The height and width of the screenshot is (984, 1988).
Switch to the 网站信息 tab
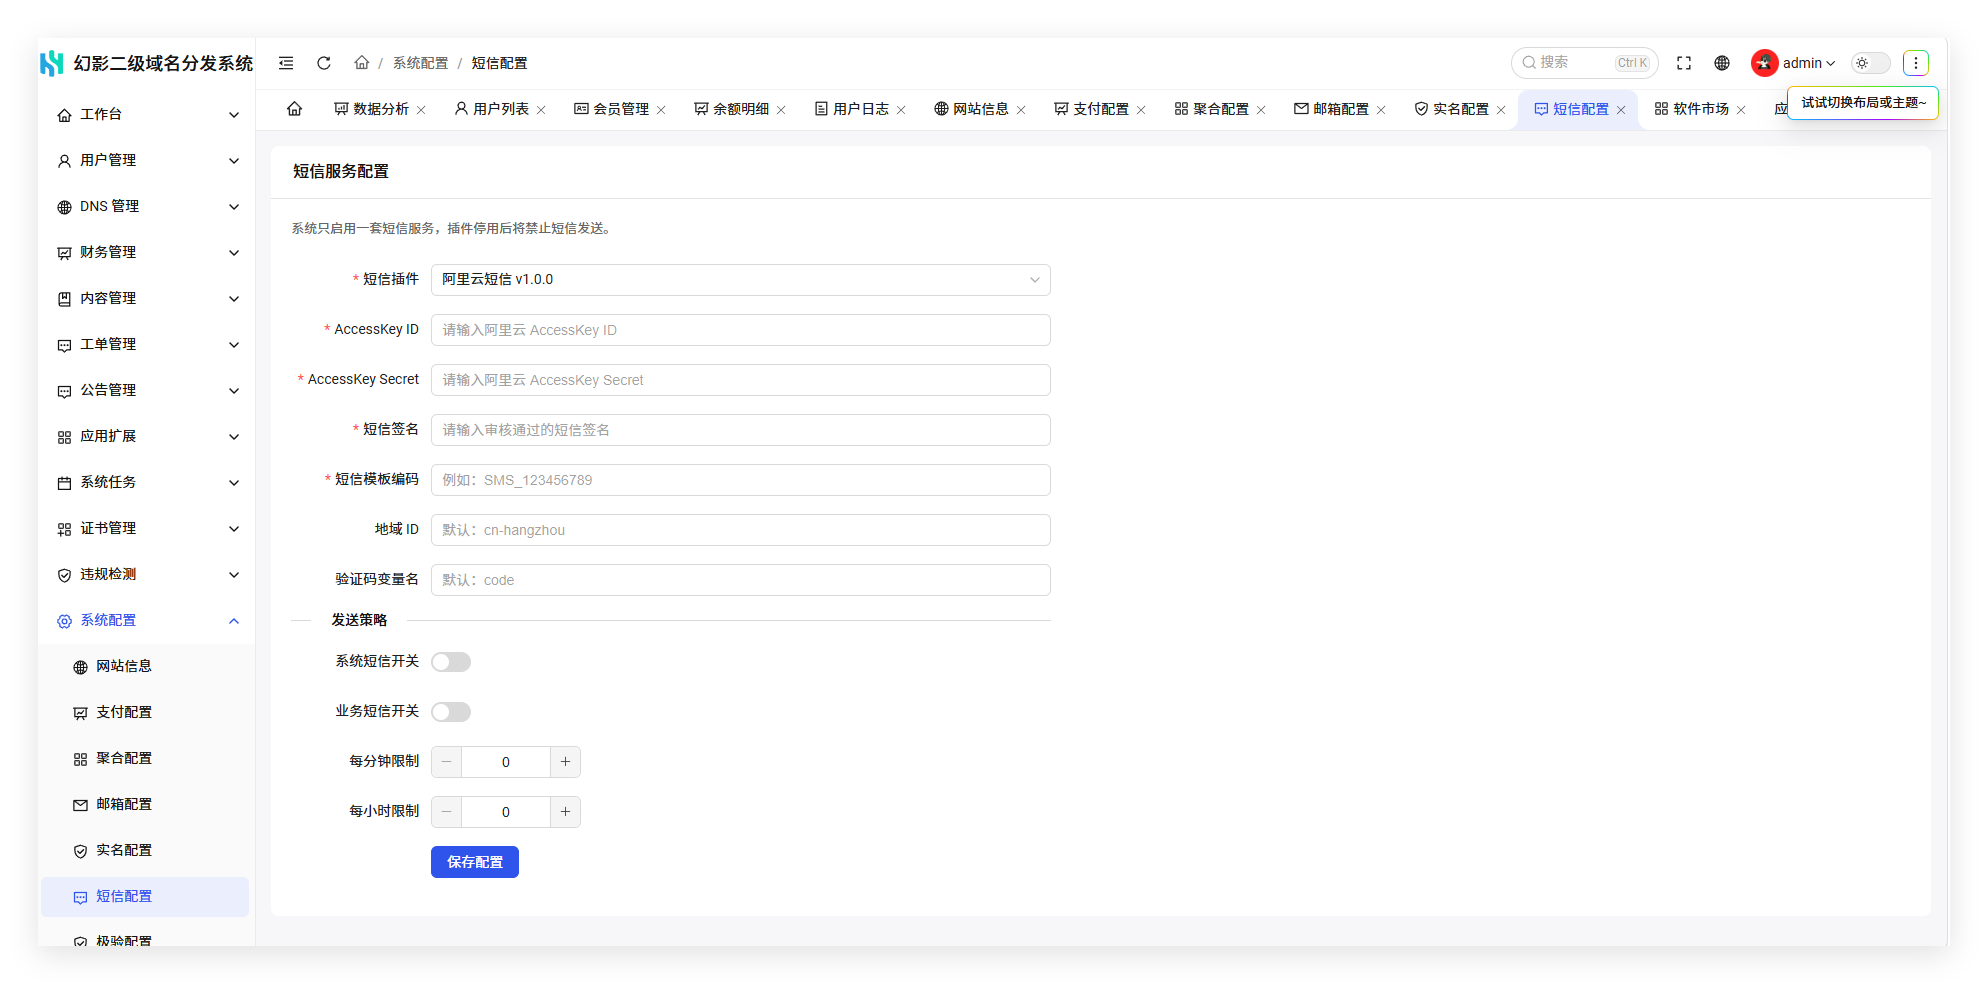point(972,109)
